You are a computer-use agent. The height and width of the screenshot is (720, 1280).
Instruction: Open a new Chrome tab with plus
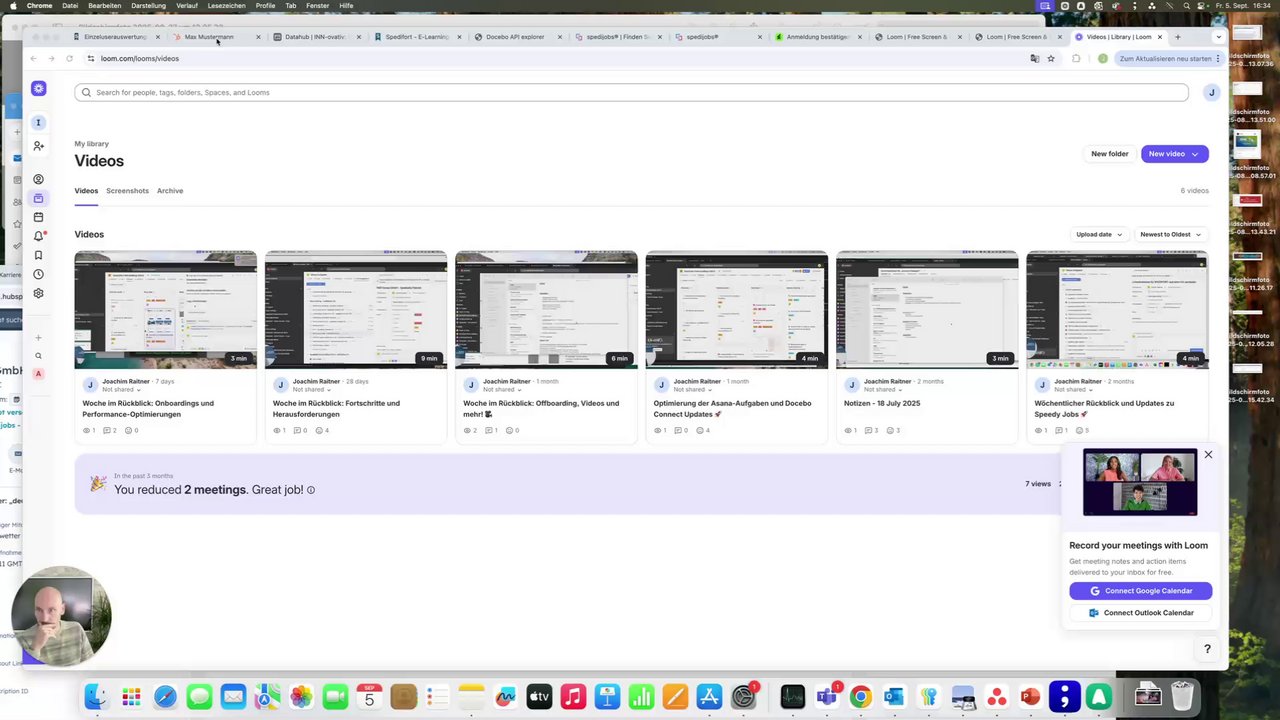coord(1177,37)
